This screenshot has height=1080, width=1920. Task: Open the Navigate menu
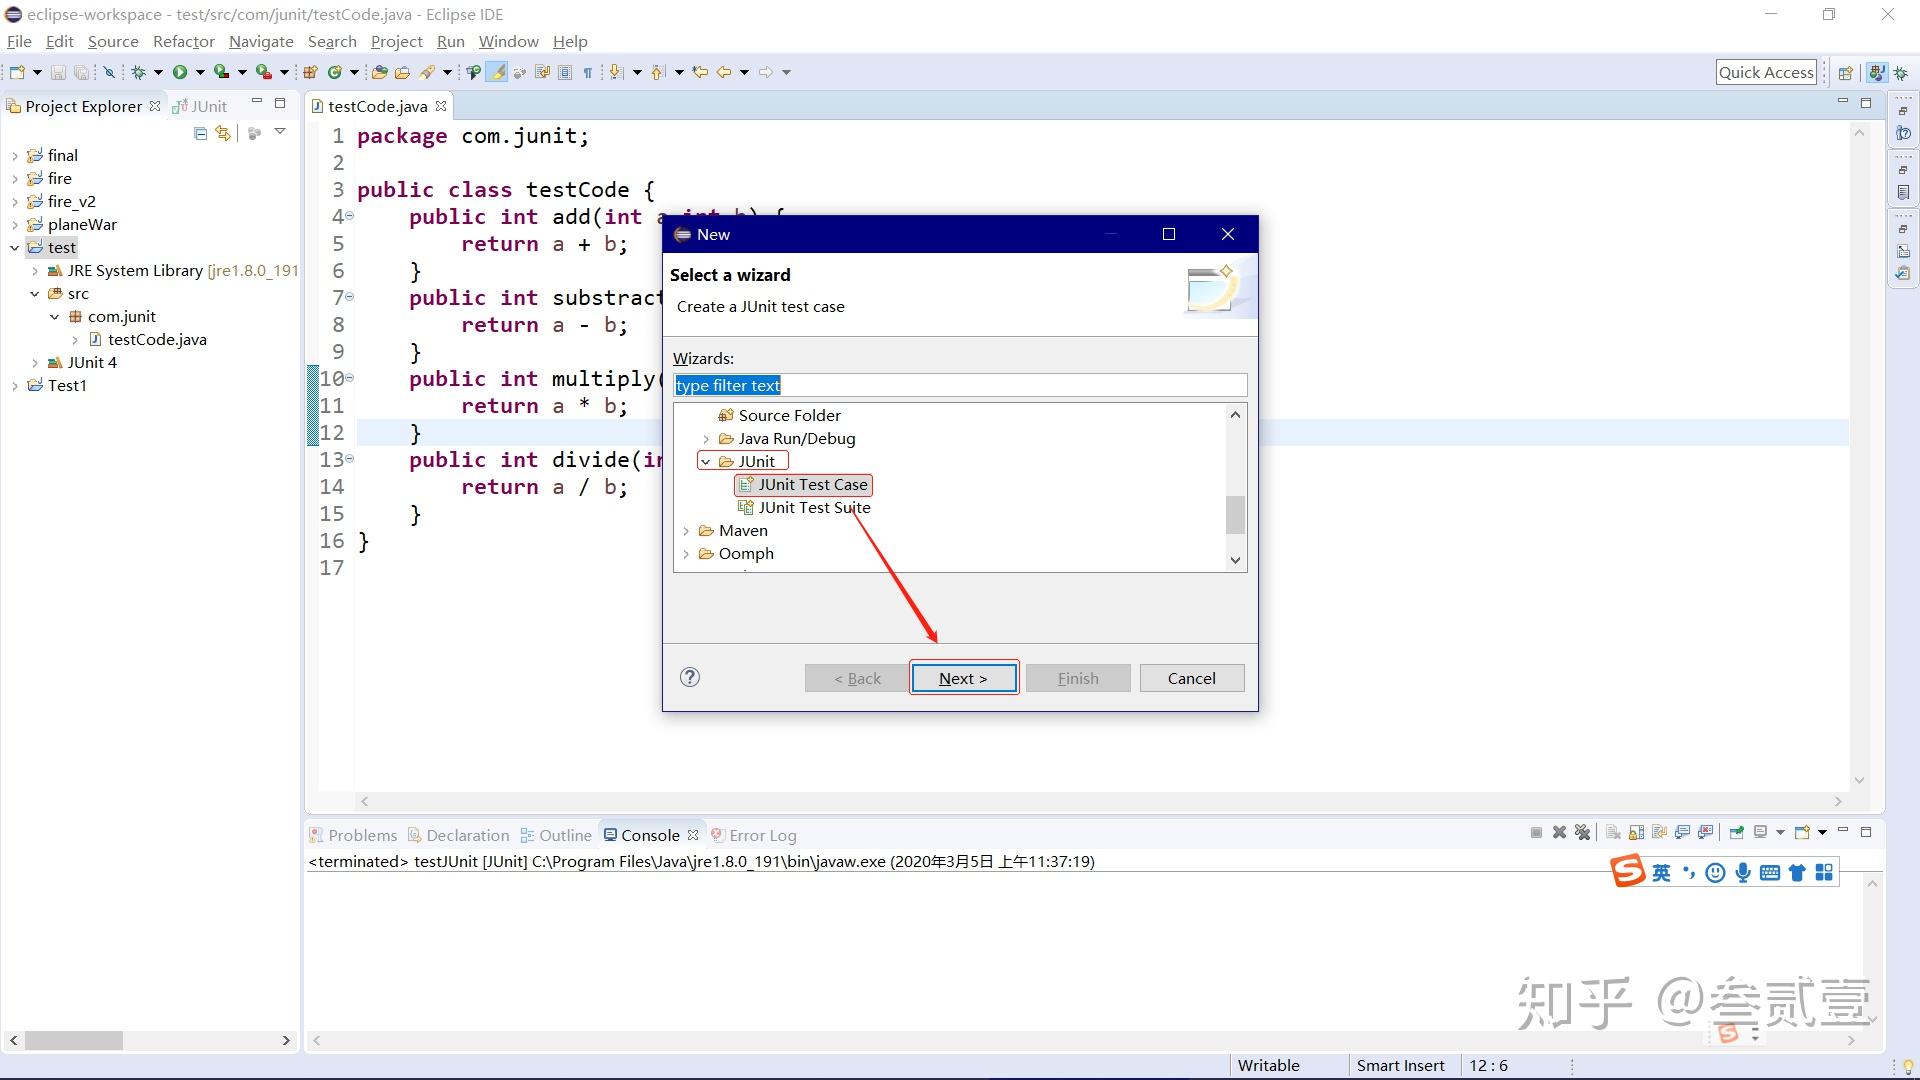click(x=261, y=41)
